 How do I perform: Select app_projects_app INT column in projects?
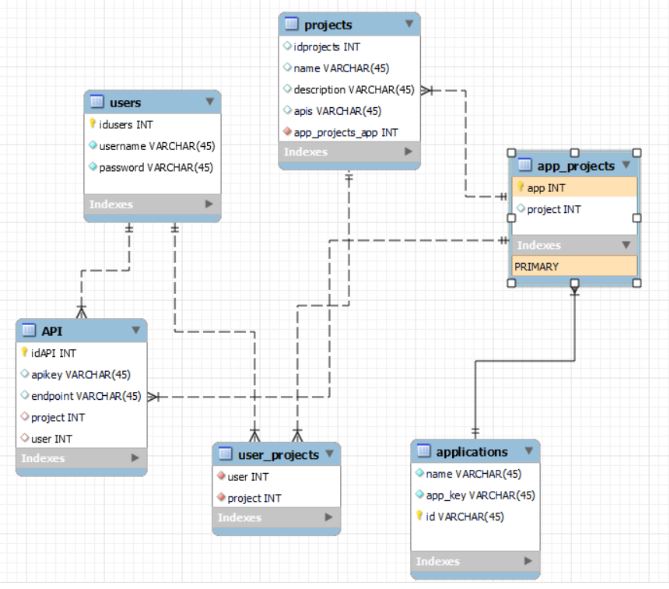coord(346,132)
